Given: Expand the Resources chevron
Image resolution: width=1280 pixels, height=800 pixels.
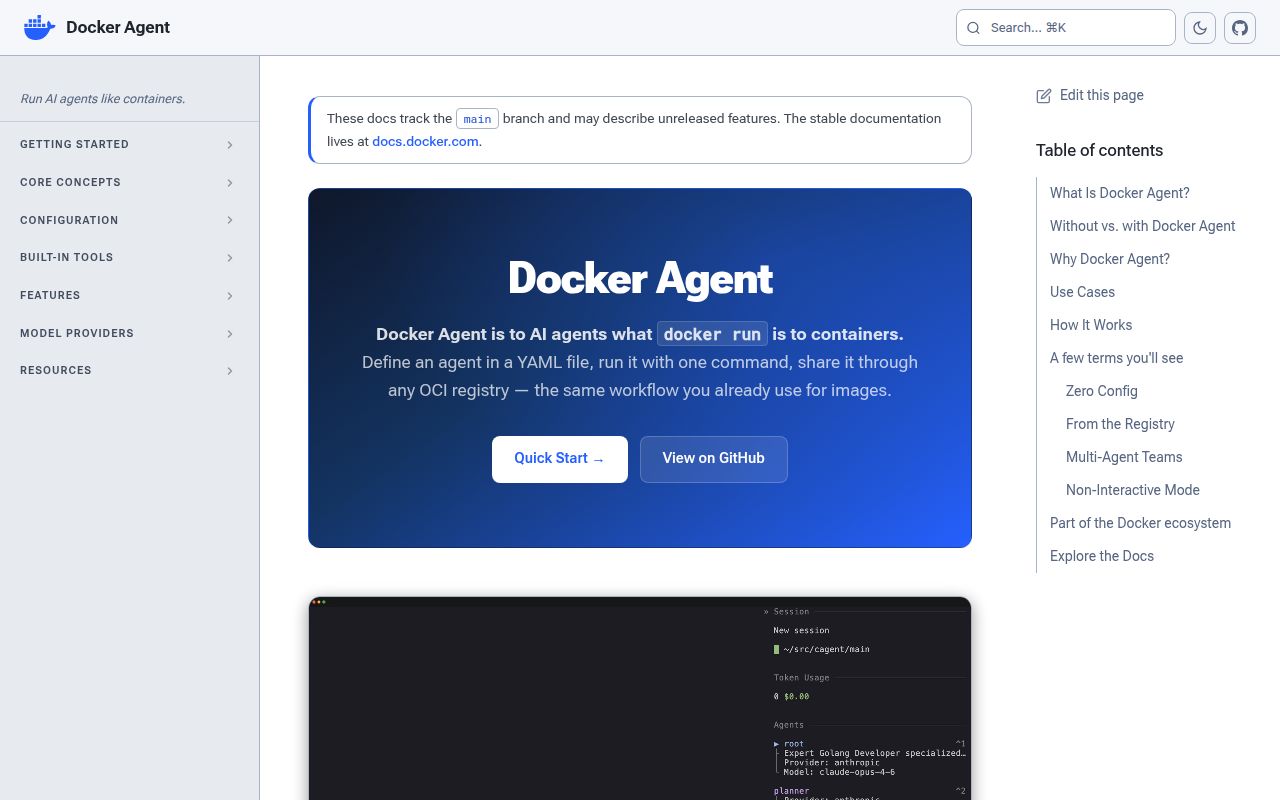Looking at the screenshot, I should coord(230,371).
